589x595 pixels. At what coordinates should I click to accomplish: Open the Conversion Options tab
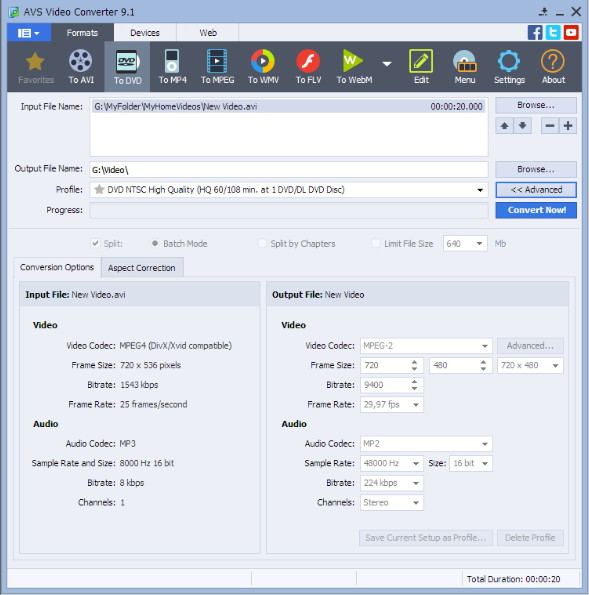point(57,267)
